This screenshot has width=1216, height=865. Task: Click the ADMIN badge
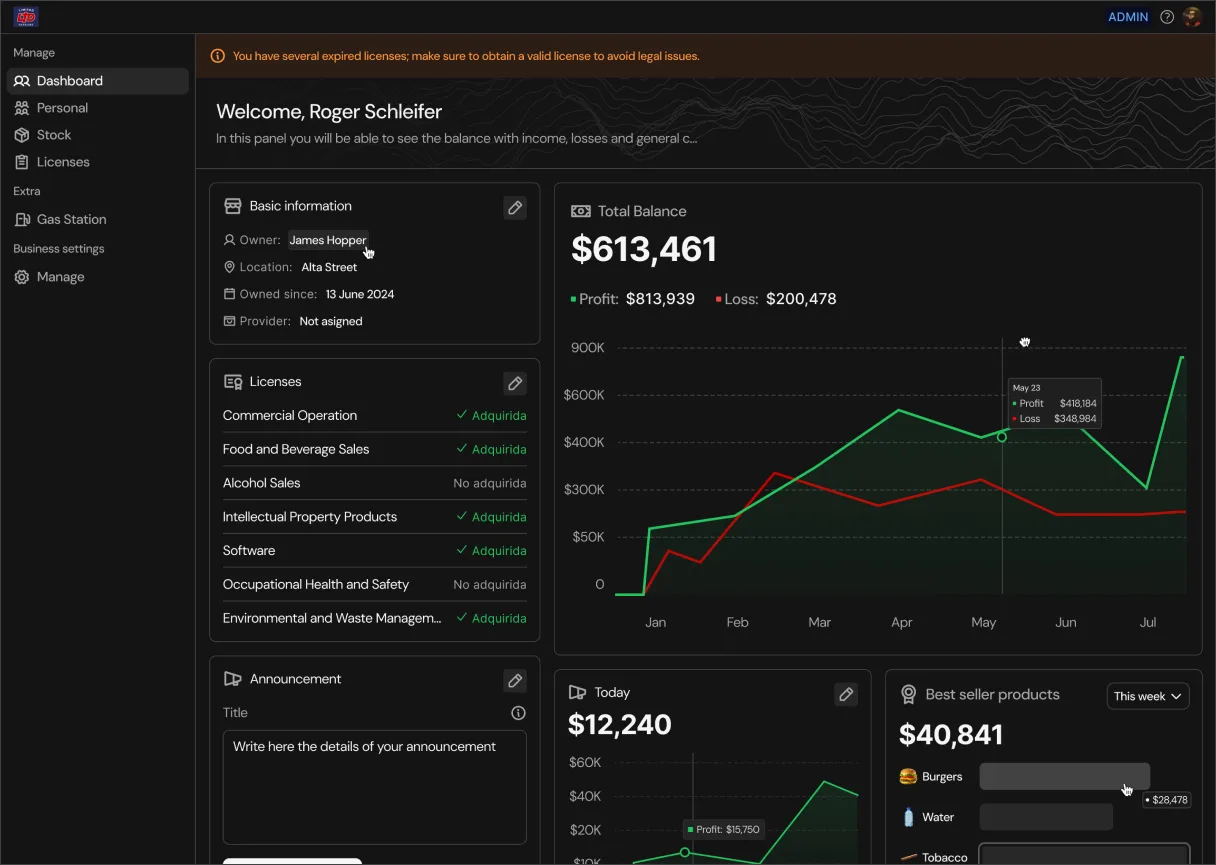click(1128, 17)
